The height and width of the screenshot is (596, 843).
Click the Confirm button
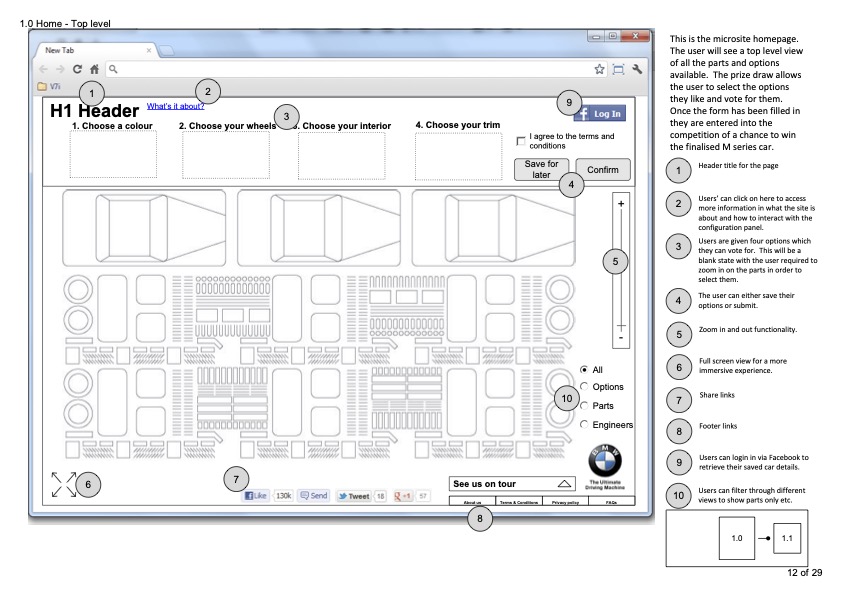tap(603, 169)
